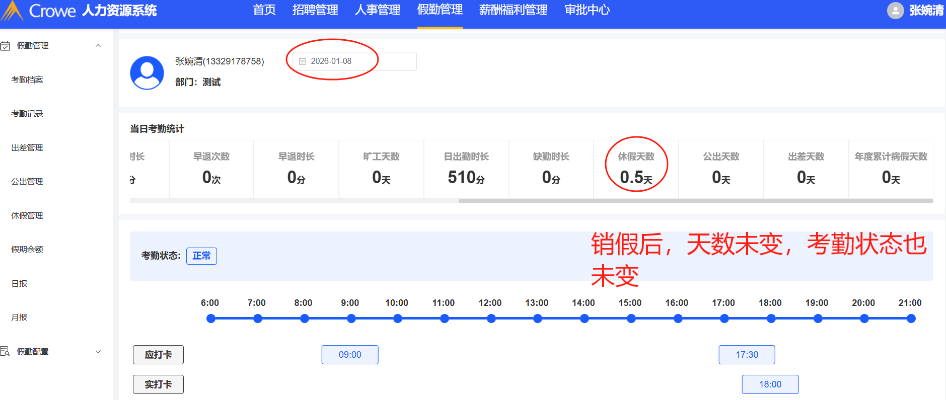Click the 实打卡 button
946x400 pixels.
point(158,384)
